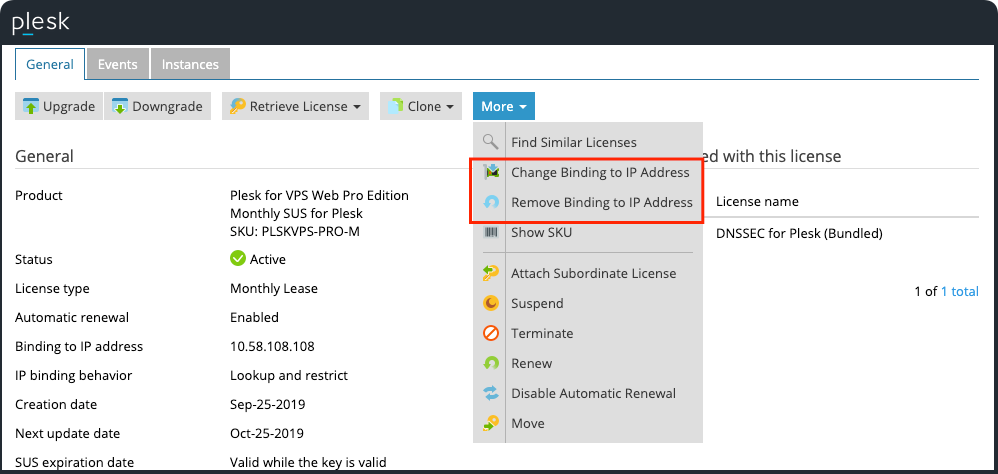
Task: Open the Retrieve License dropdown
Action: point(296,106)
